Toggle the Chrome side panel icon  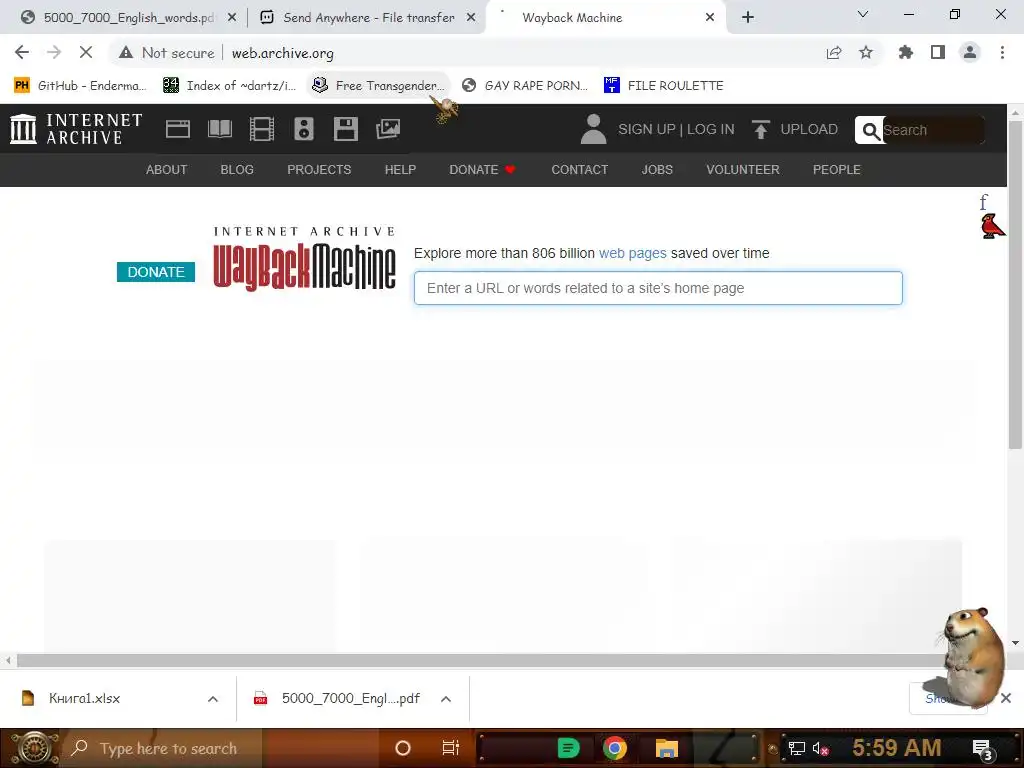coord(938,52)
